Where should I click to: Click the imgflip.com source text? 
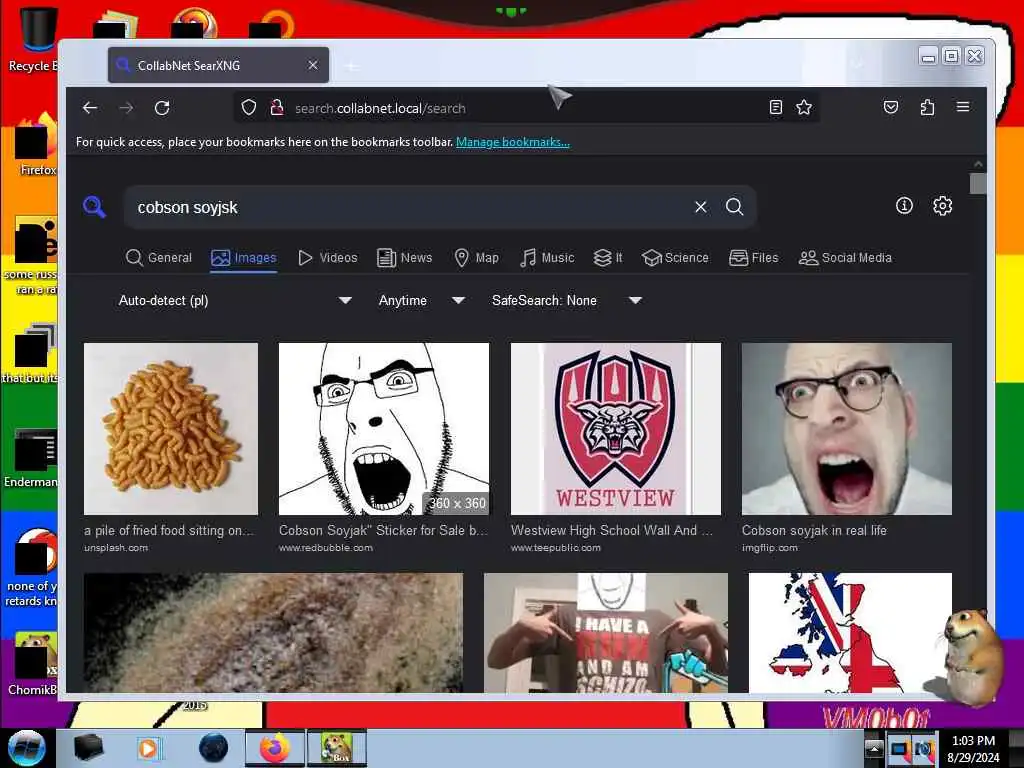point(770,548)
